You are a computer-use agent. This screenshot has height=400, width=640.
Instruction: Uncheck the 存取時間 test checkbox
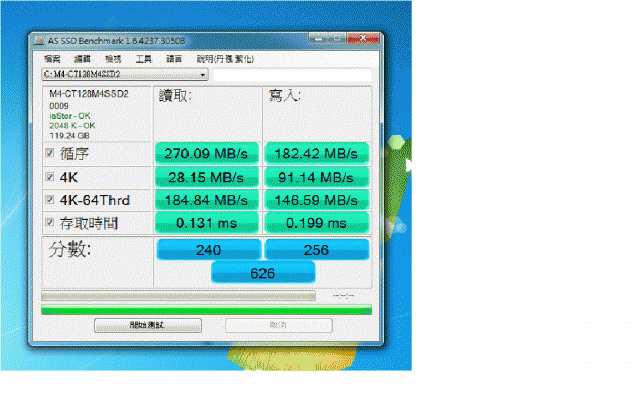pyautogui.click(x=49, y=222)
